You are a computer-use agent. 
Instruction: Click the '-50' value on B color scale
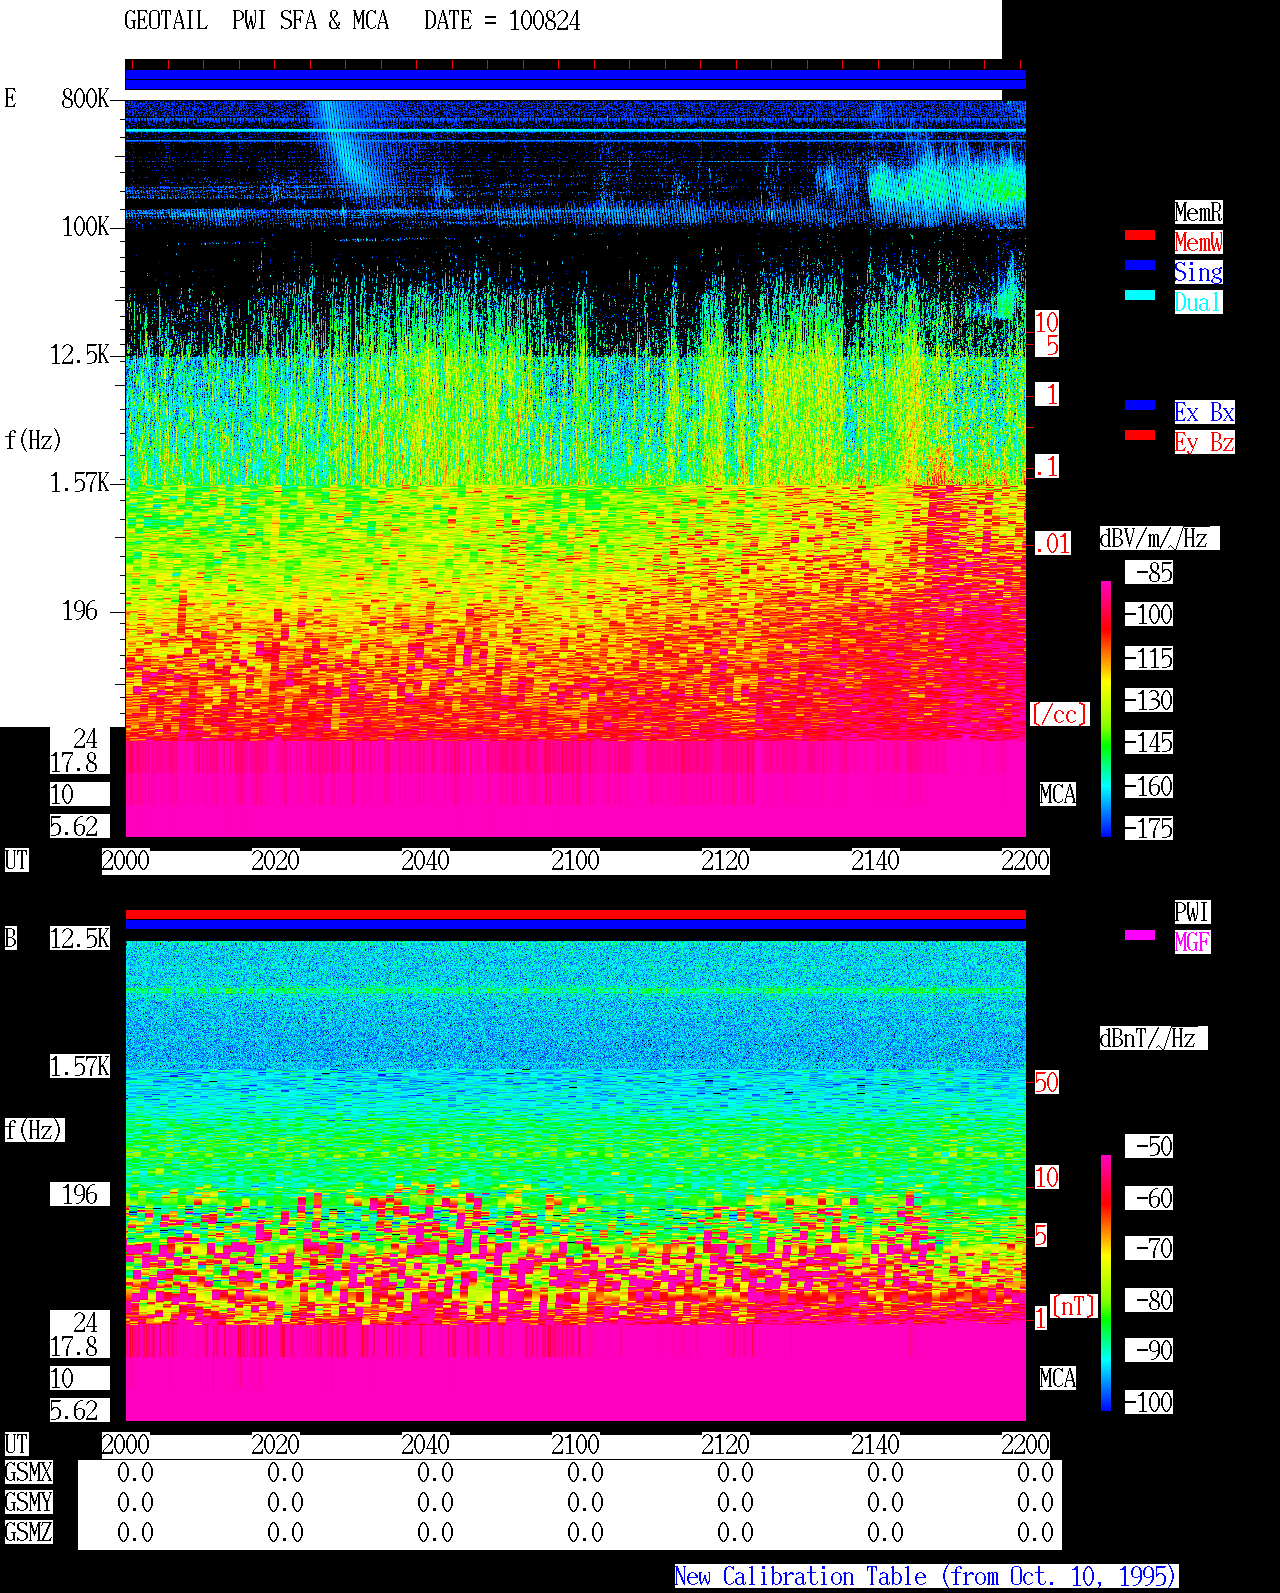coord(1149,1146)
